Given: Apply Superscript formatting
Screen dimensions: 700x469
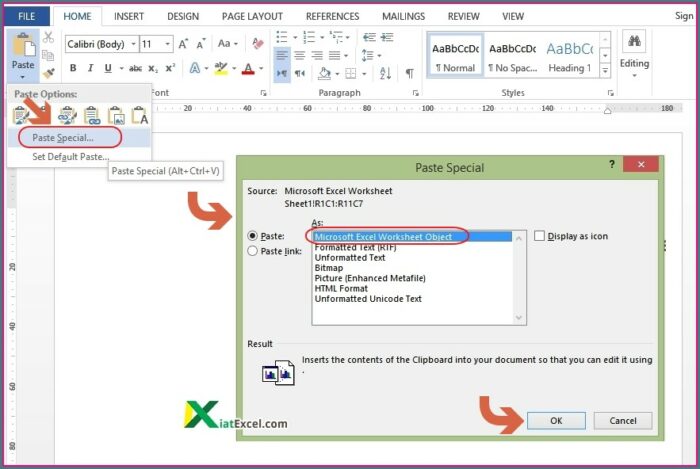Looking at the screenshot, I should click(170, 68).
